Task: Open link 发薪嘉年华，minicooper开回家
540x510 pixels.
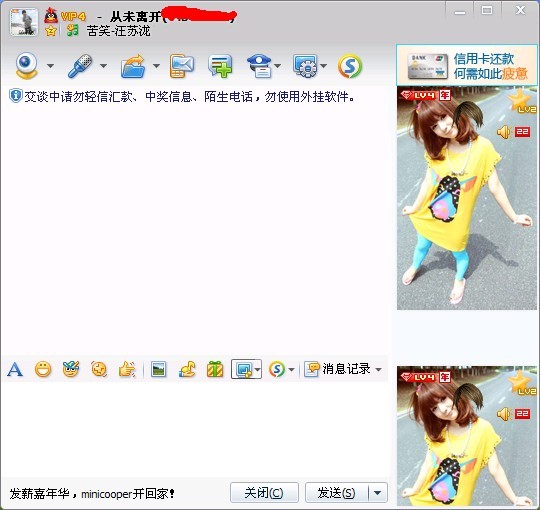Action: (92, 493)
